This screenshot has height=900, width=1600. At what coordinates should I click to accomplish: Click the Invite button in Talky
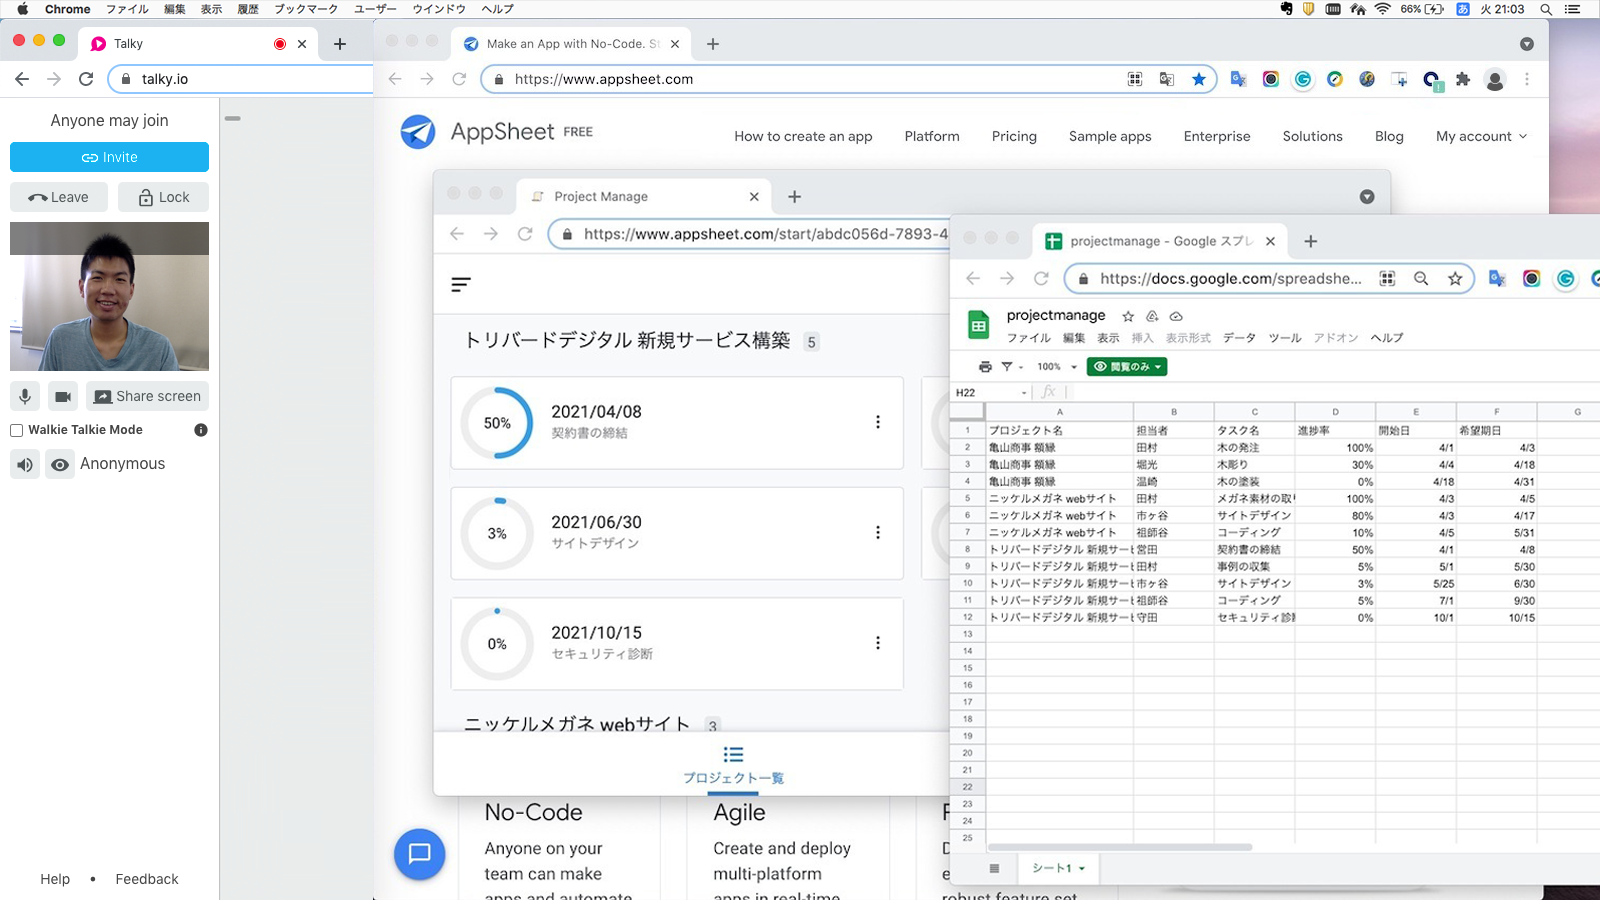(109, 157)
